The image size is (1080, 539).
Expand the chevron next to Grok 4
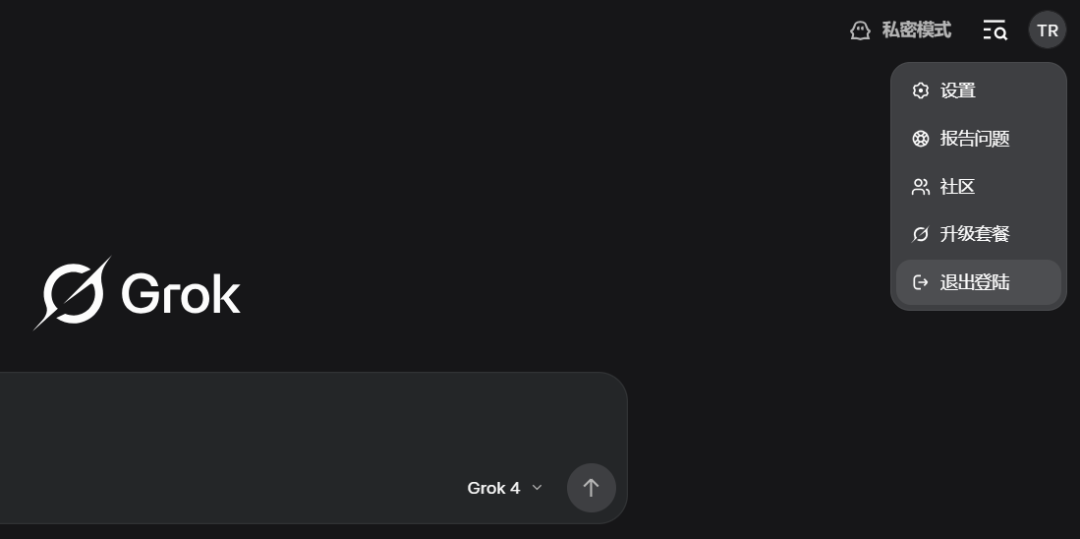pyautogui.click(x=537, y=488)
